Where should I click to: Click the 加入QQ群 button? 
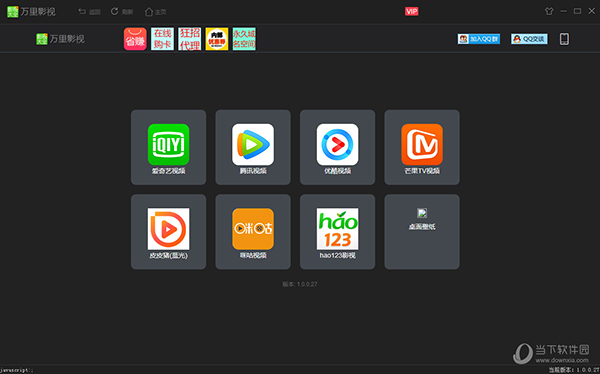[479, 39]
